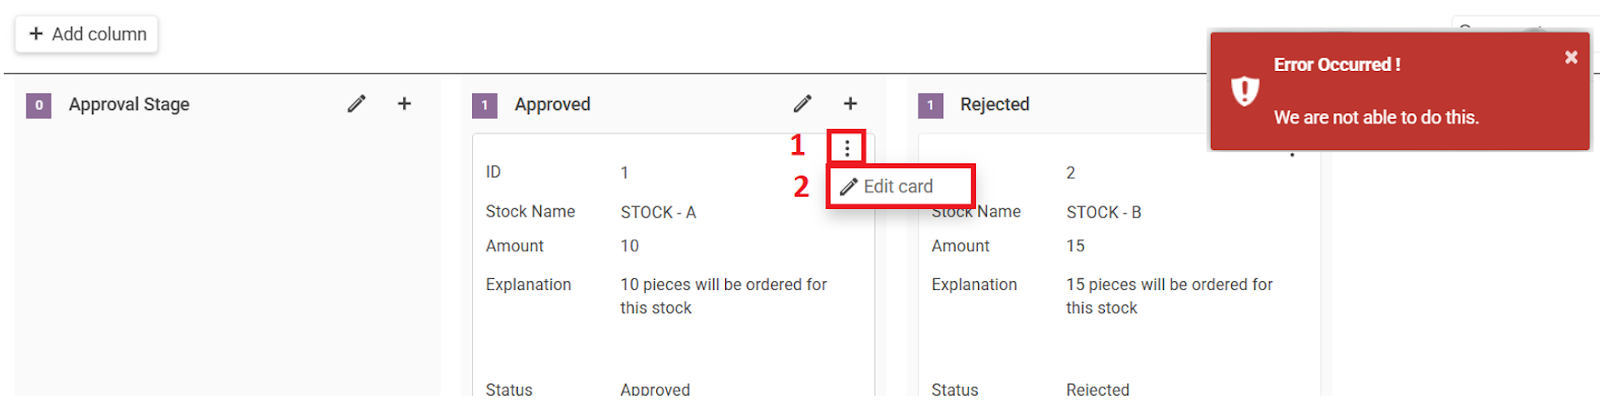Click the Approval Stage column title

pyautogui.click(x=129, y=104)
